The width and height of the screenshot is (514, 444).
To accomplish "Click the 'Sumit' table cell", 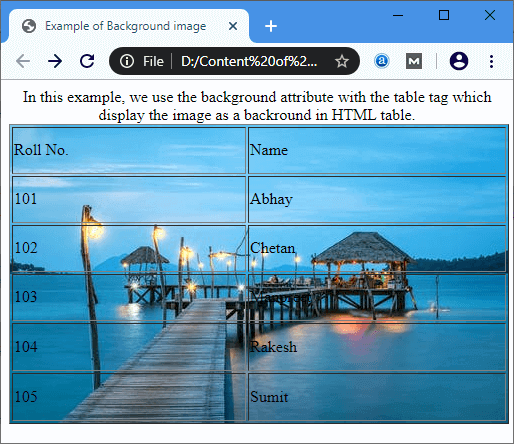I will click(377, 397).
